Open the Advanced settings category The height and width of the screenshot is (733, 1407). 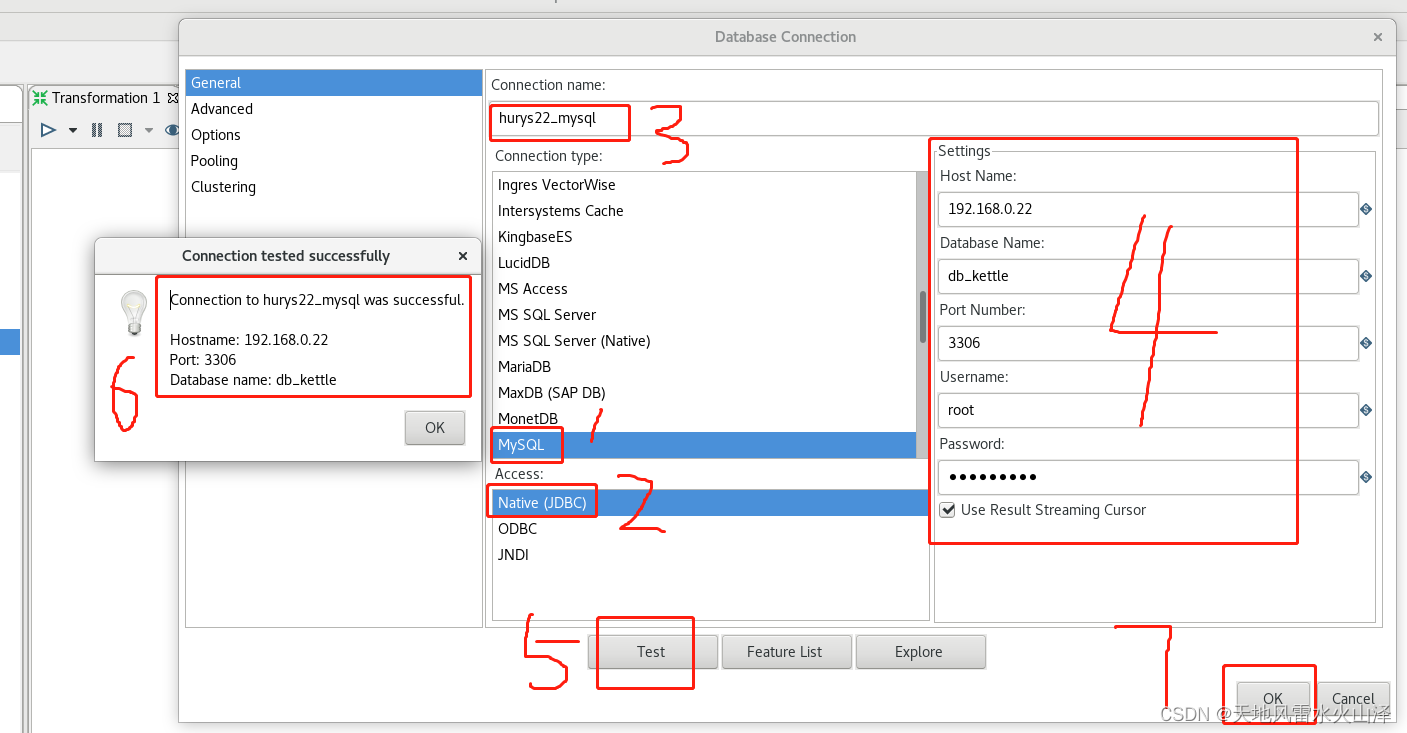pyautogui.click(x=334, y=109)
